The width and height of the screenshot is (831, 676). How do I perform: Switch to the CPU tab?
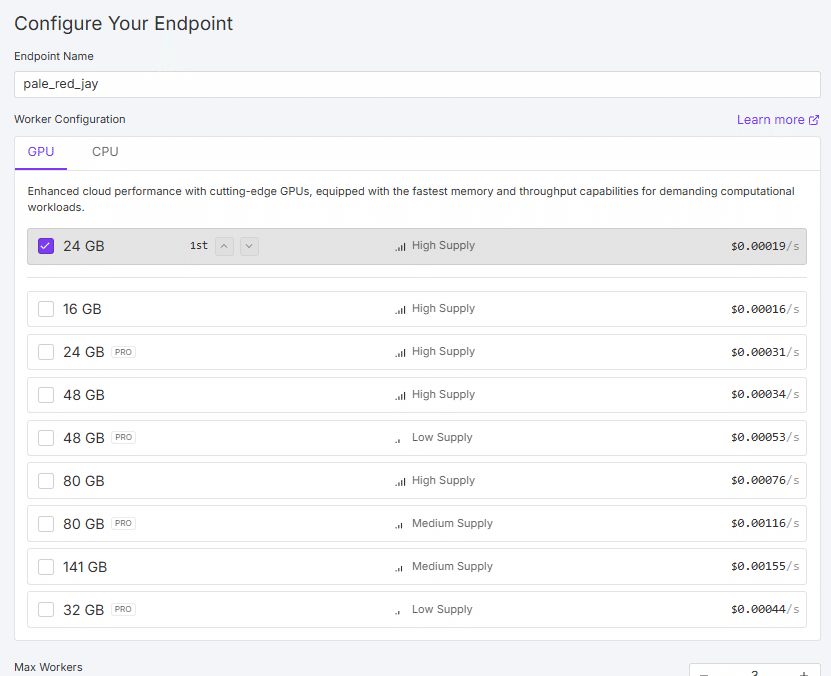[105, 152]
